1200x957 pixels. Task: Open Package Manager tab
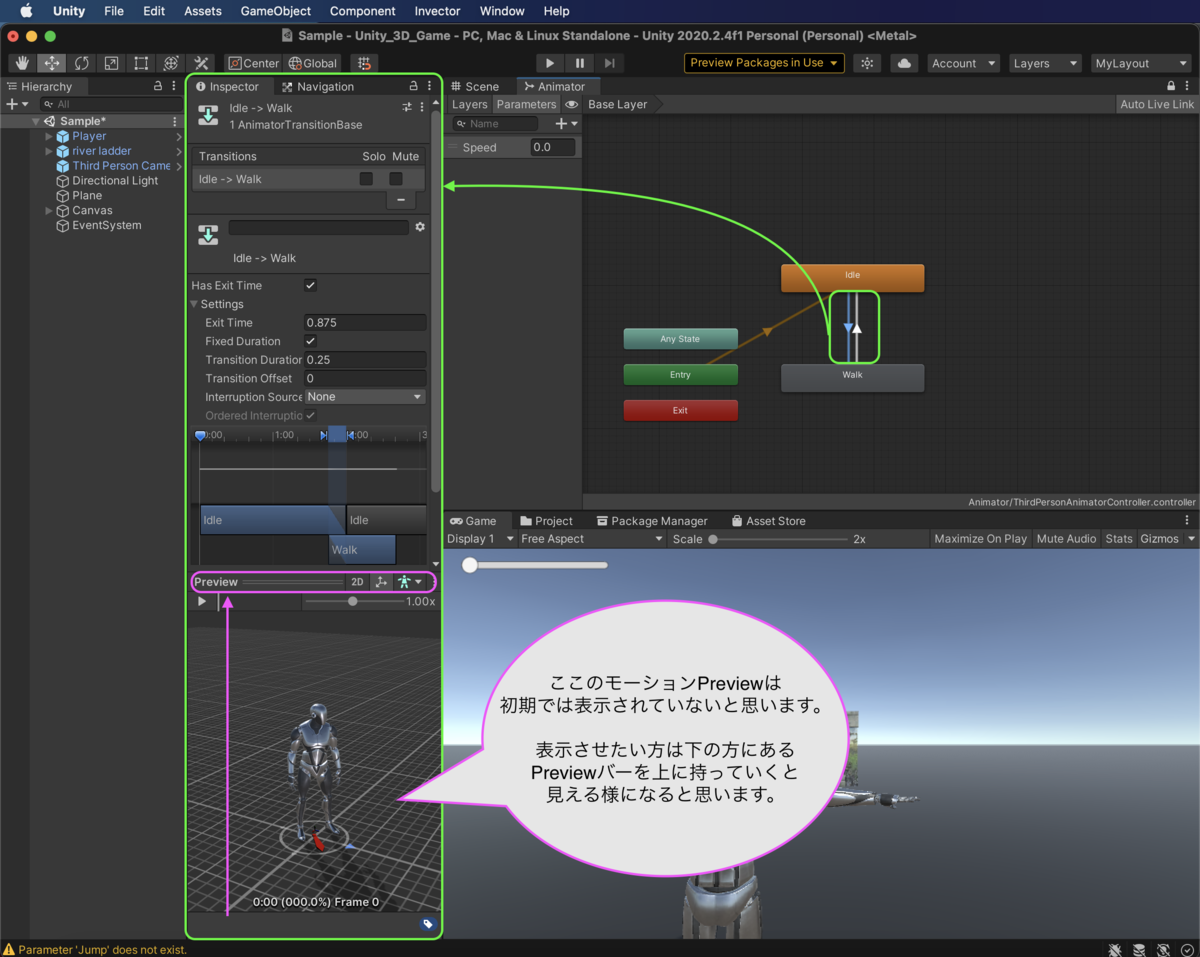coord(652,521)
